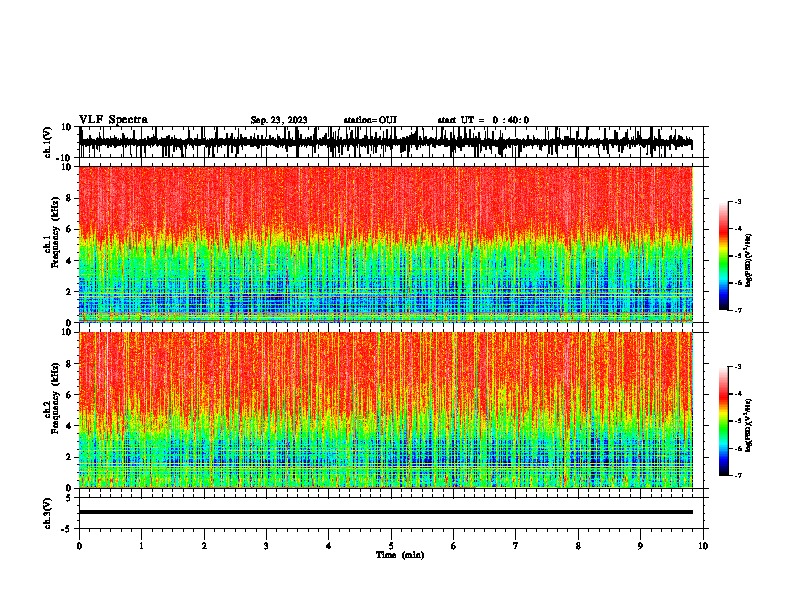Click the ch.2 spectrogram color bar

tap(724, 421)
